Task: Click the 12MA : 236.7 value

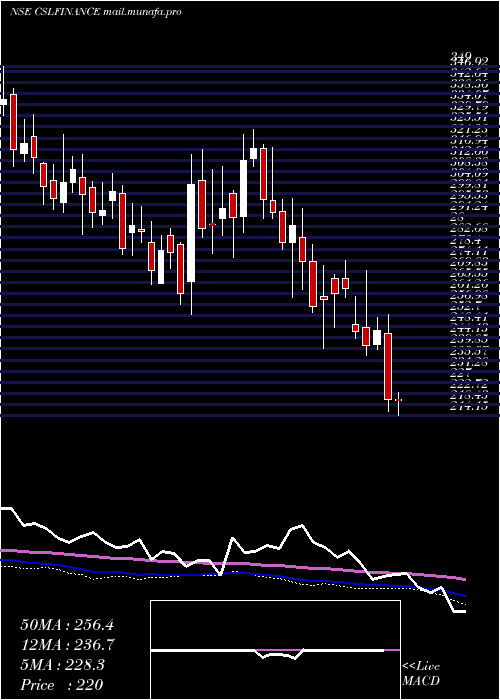Action: [67, 645]
